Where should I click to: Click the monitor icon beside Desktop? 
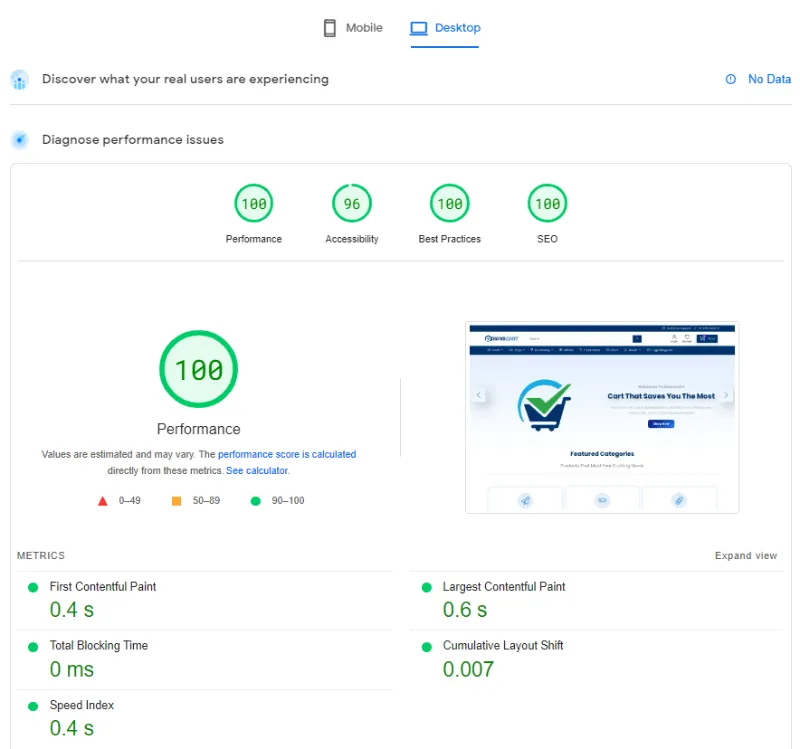pos(422,27)
